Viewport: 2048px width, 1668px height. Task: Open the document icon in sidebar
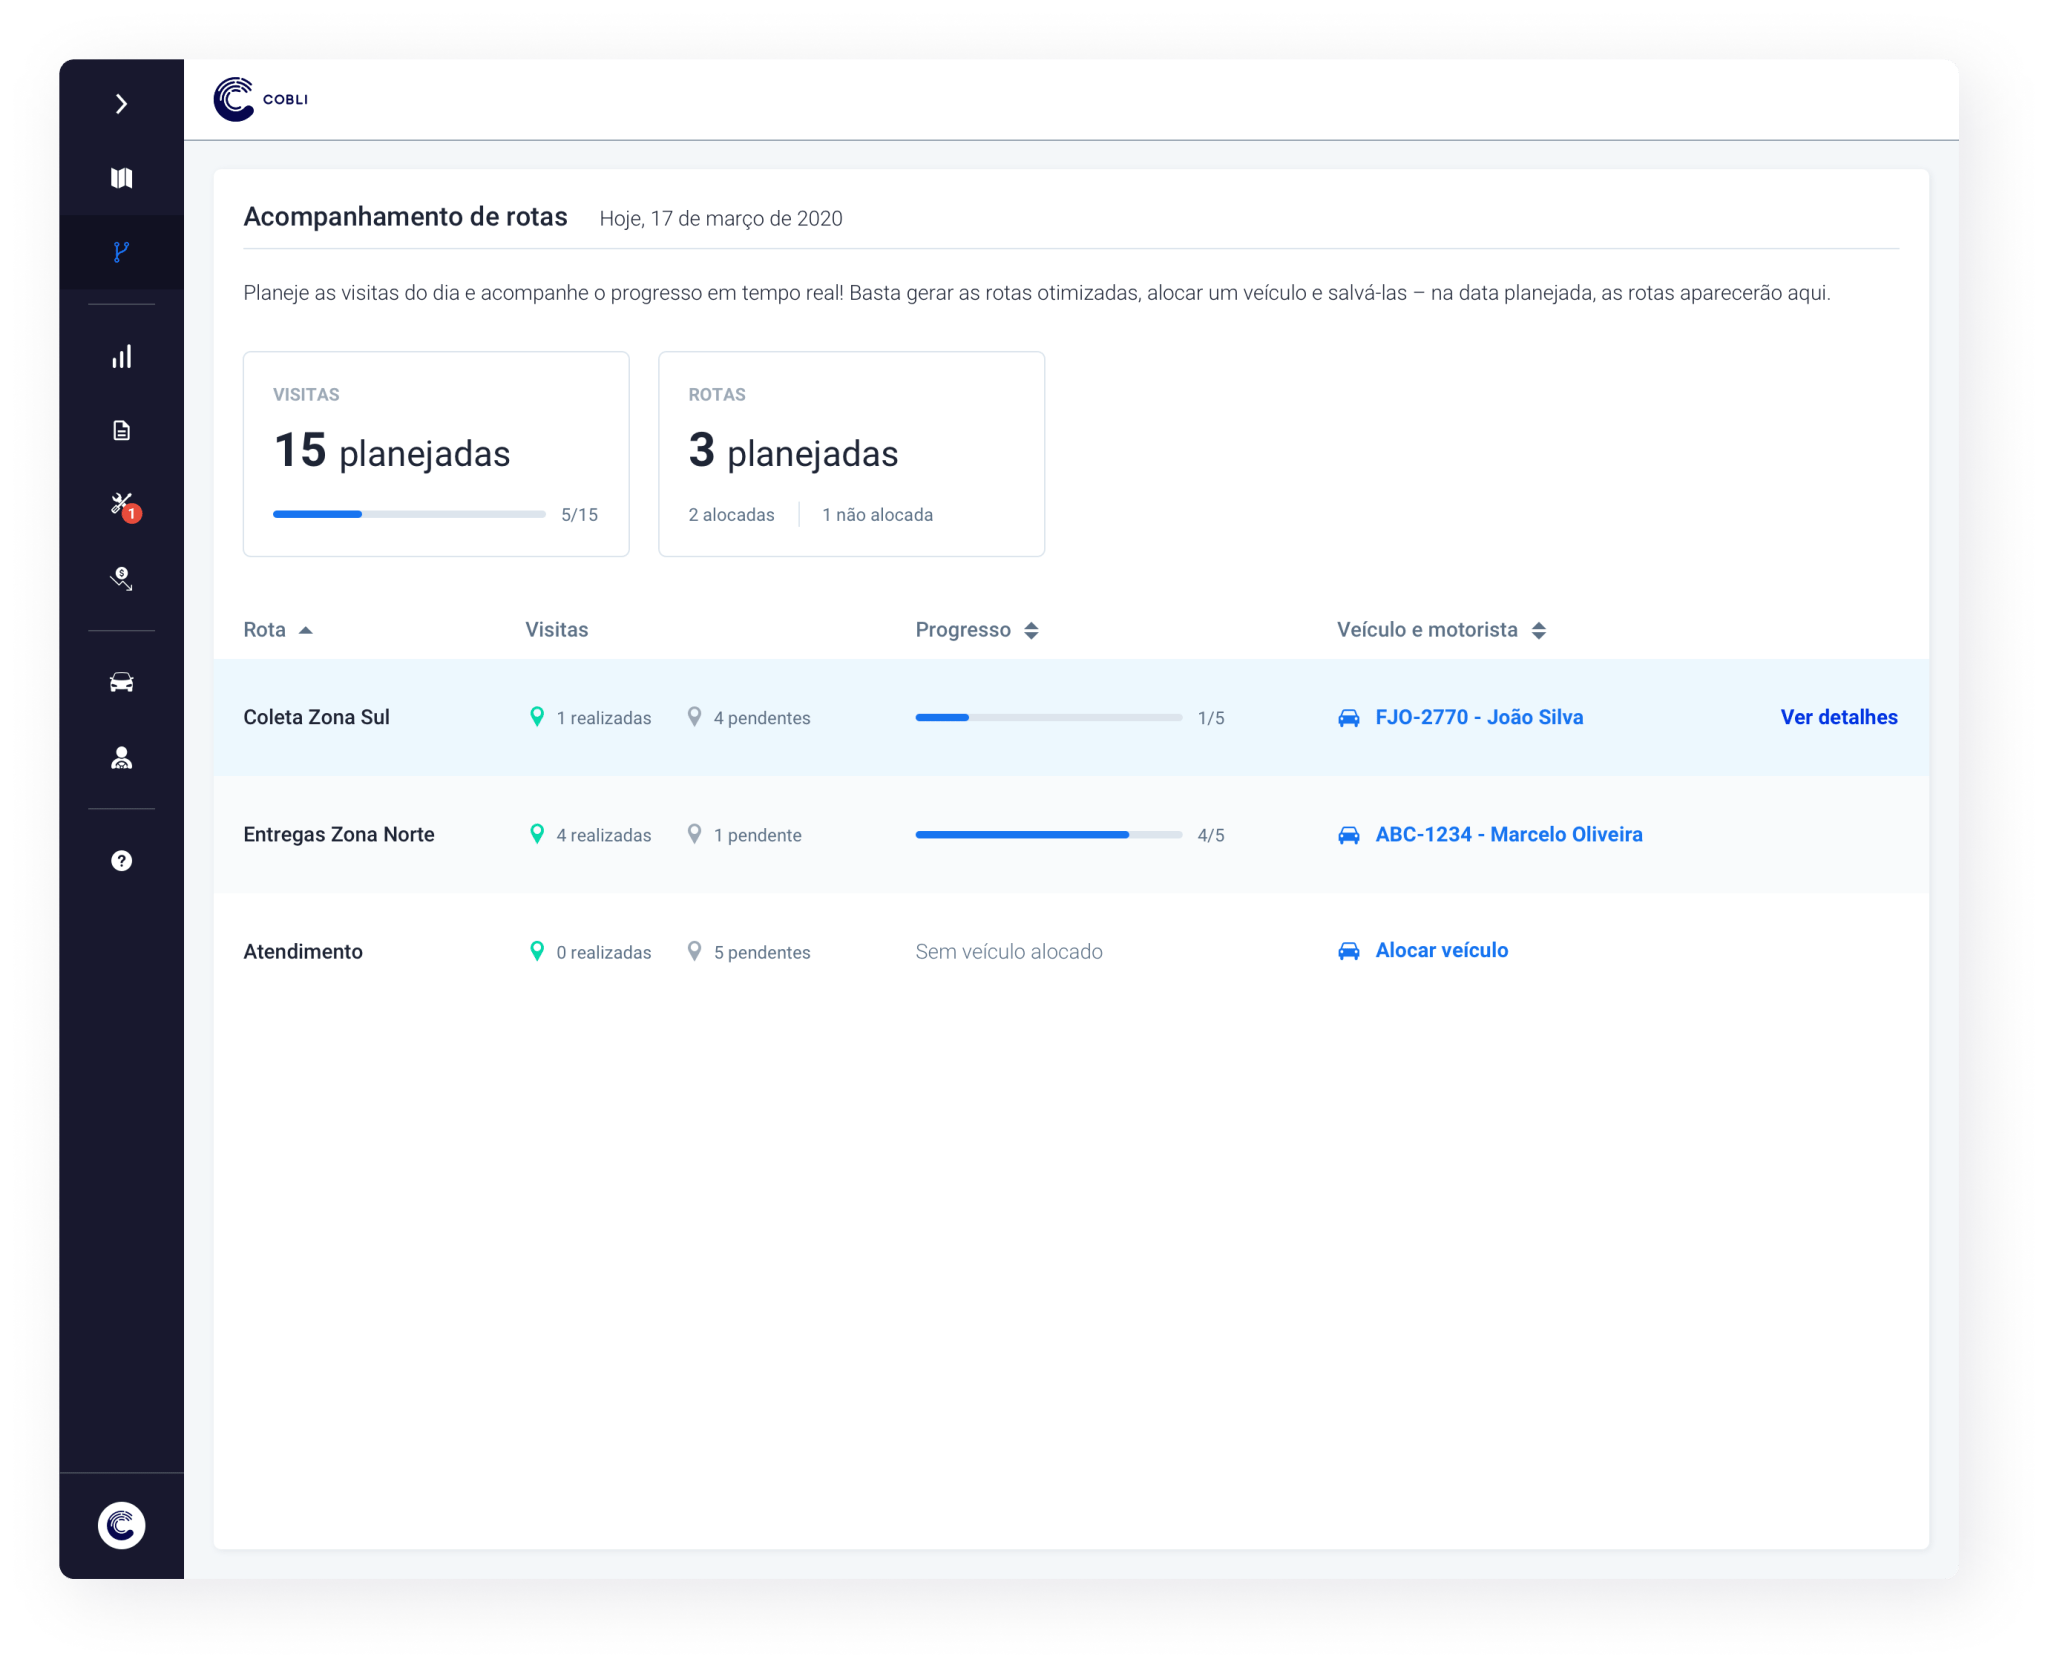[x=121, y=431]
